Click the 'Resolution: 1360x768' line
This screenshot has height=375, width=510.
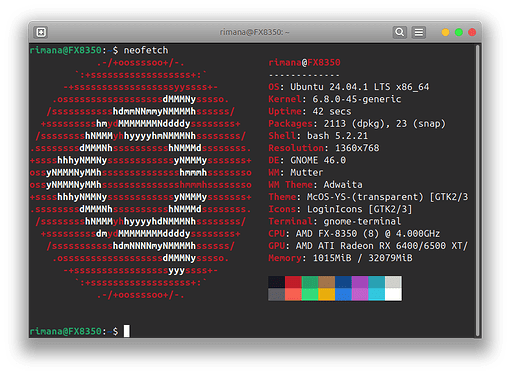click(x=324, y=148)
